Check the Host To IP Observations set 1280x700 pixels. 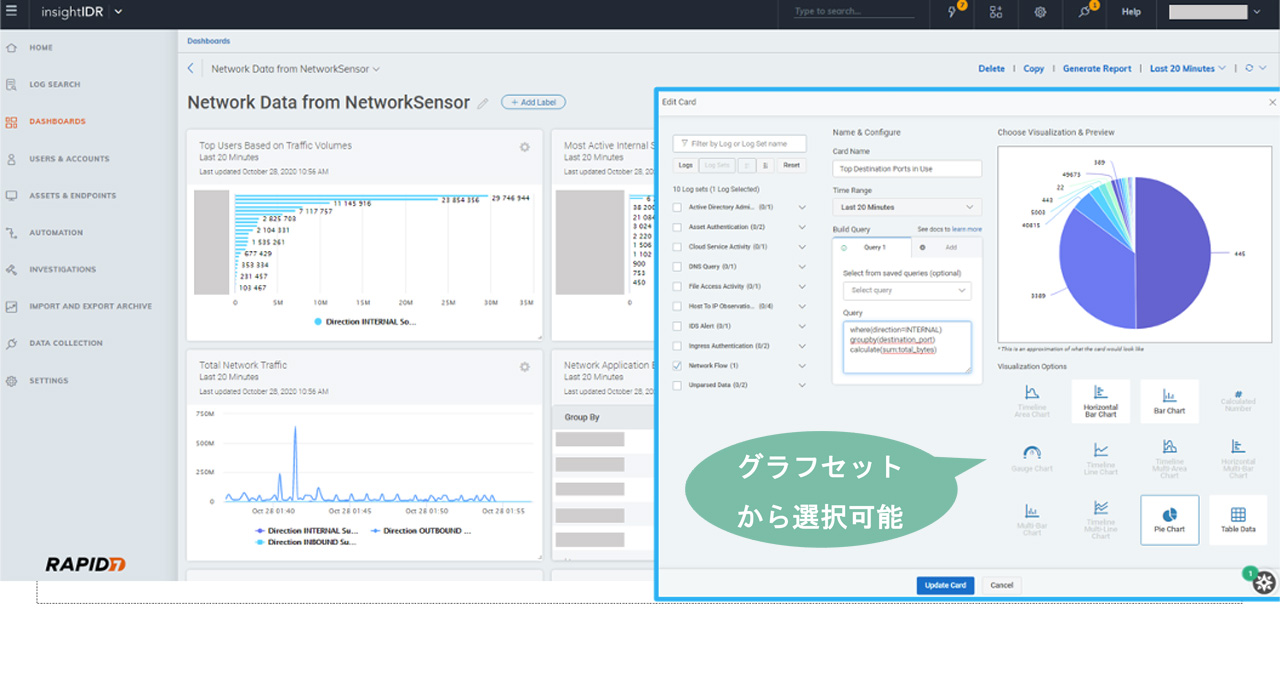[x=677, y=306]
